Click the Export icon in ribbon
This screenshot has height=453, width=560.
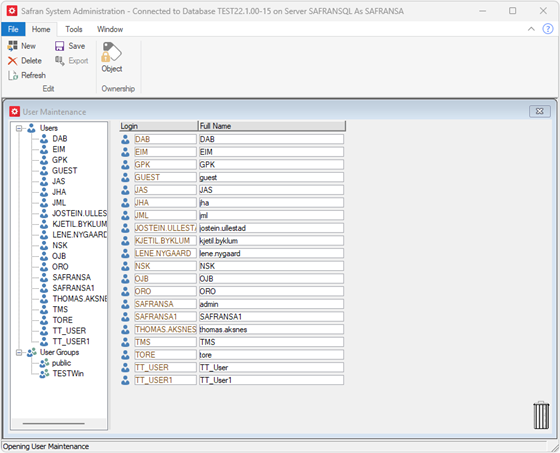click(x=59, y=61)
